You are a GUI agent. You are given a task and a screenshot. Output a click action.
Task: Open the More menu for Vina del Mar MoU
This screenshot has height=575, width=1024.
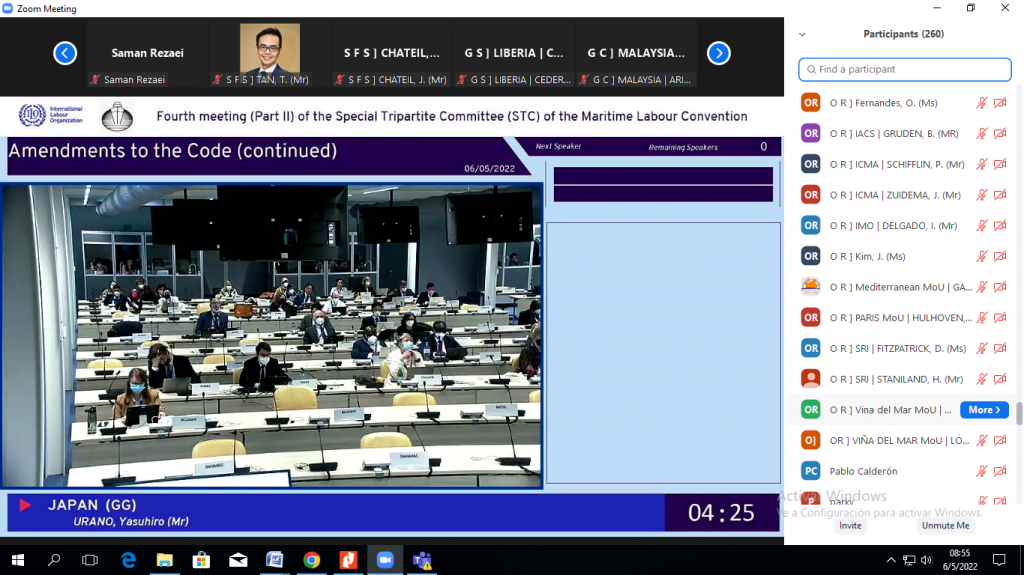coord(984,410)
